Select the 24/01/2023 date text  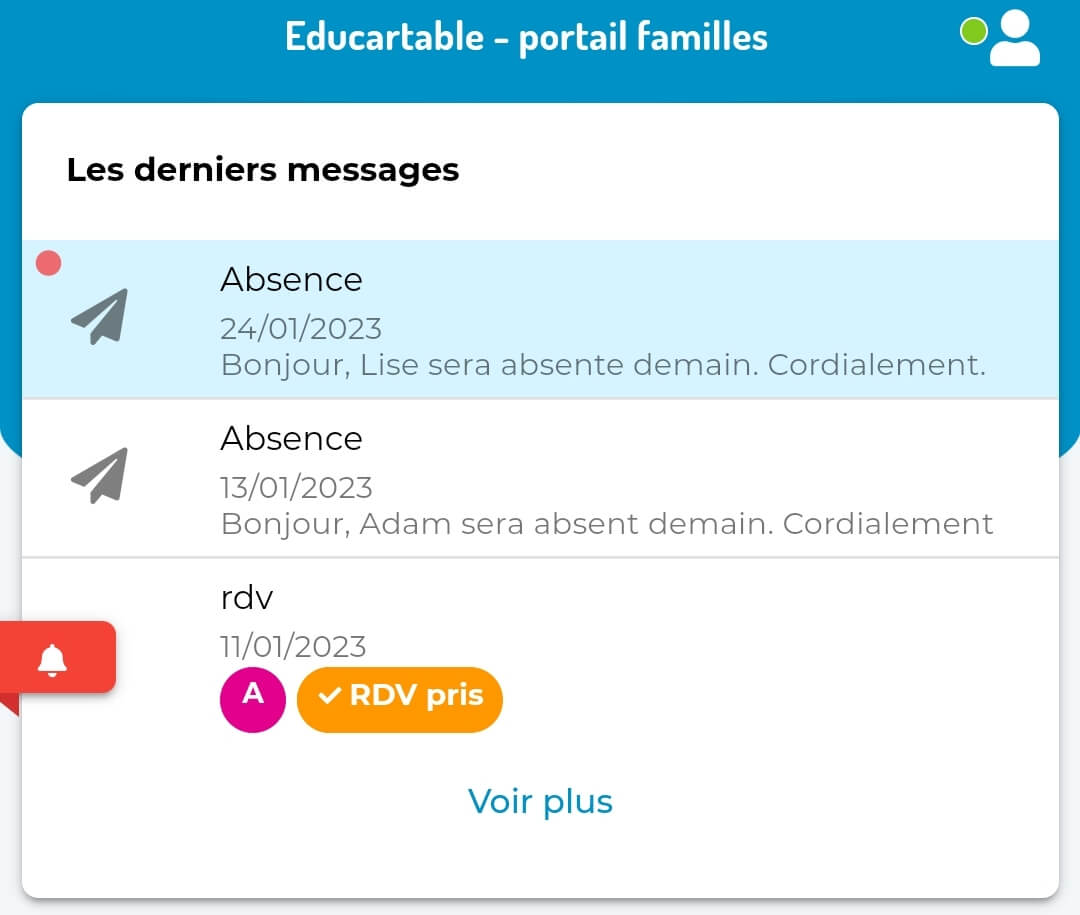click(301, 329)
